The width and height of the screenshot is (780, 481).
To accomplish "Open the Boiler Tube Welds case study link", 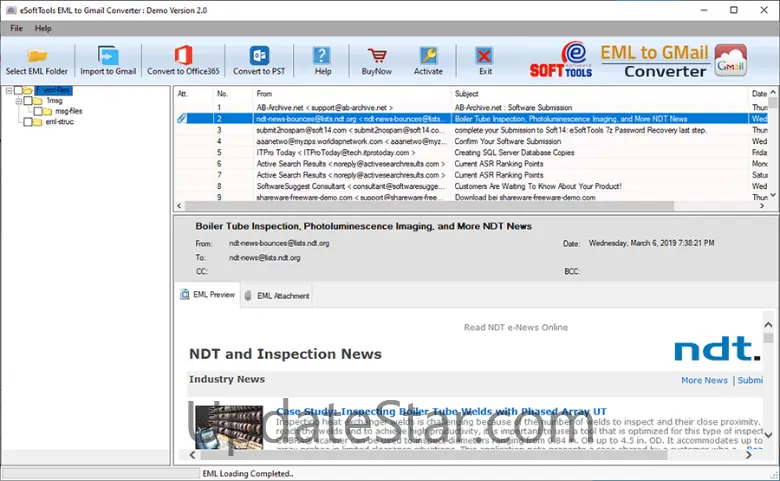I will click(441, 411).
